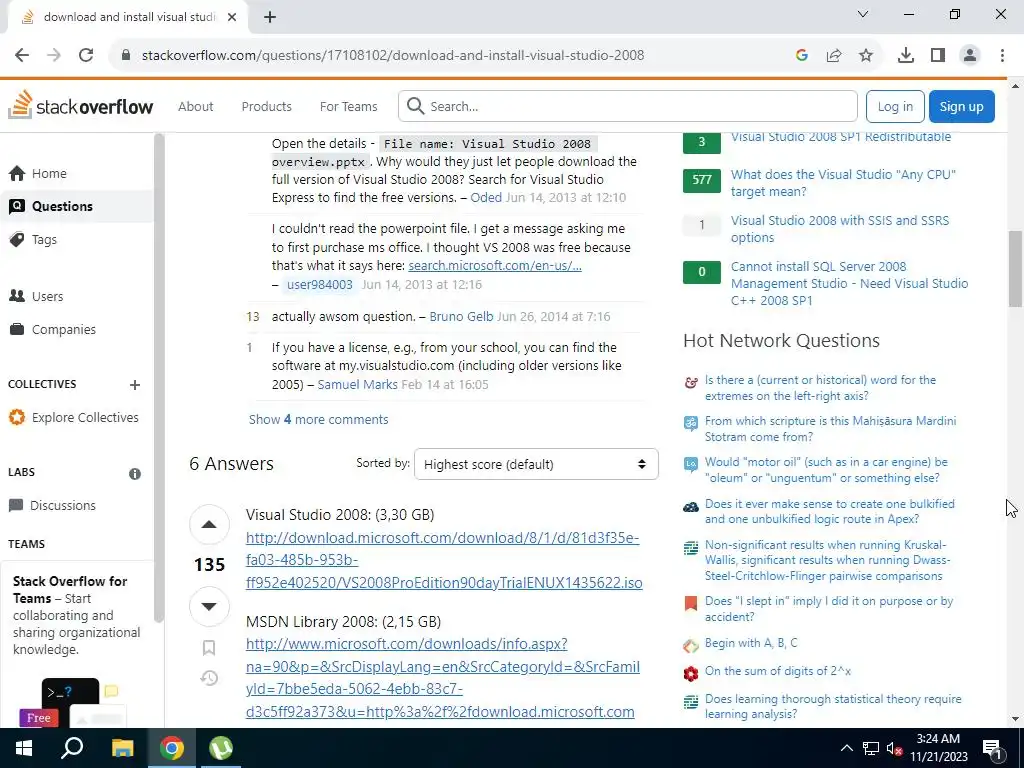1024x768 pixels.
Task: Click the Sign up button
Action: tap(961, 106)
